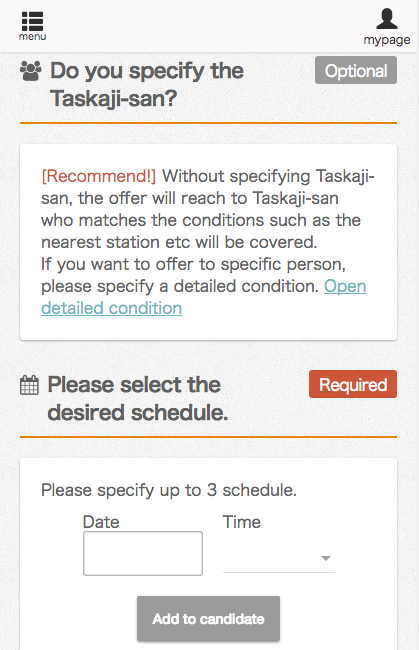Click "Please specify up to 3 schedule." text
Viewport: 419px width, 650px height.
[169, 490]
